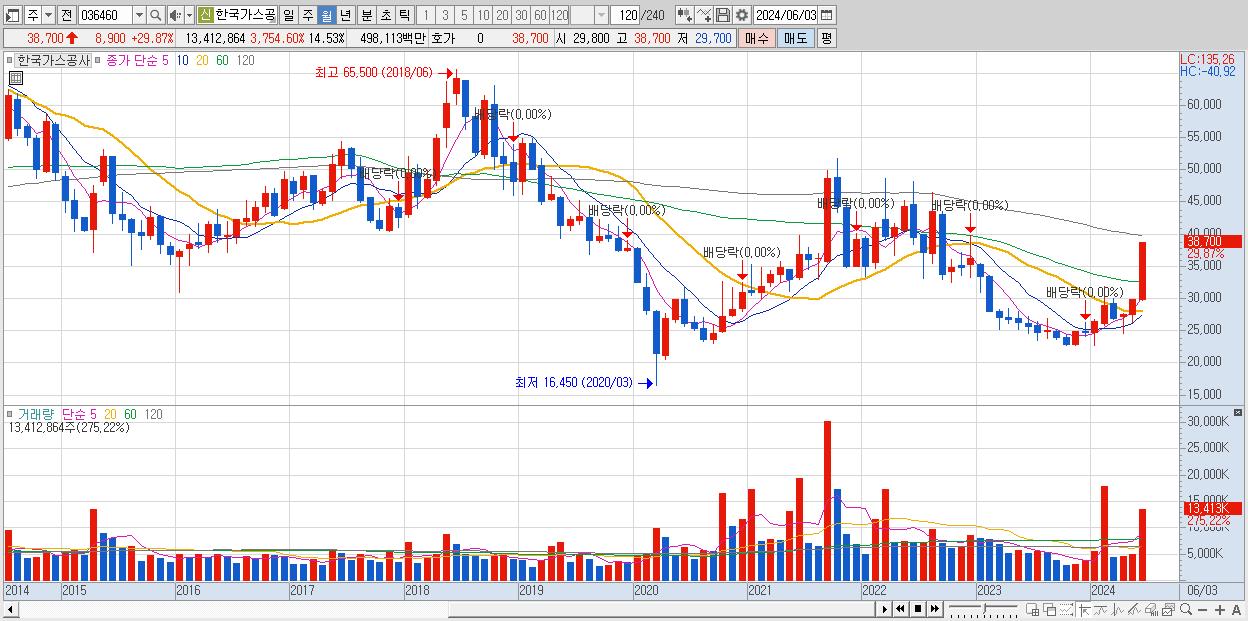Switch chart to weekly period 주
Screen dimensions: 1248x621
[x=307, y=15]
